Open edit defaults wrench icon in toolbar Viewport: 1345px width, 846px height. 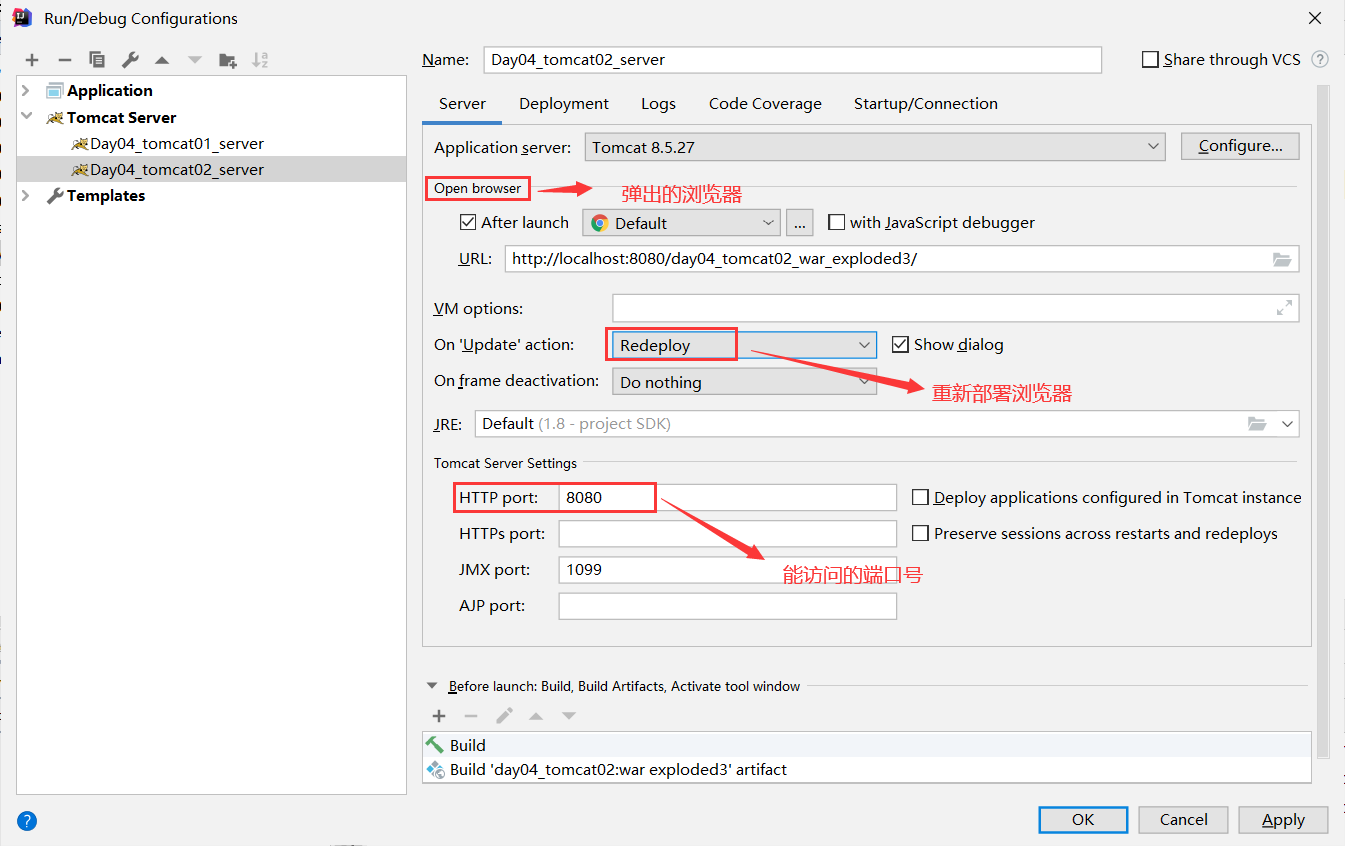pyautogui.click(x=130, y=60)
